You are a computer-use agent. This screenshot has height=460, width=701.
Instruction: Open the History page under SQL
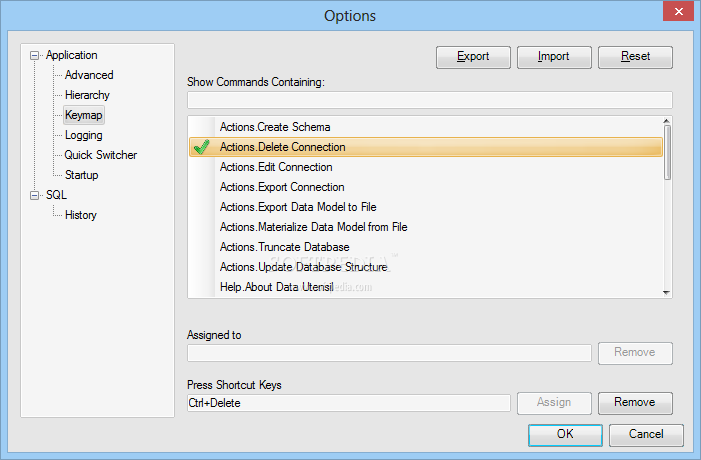coord(81,215)
